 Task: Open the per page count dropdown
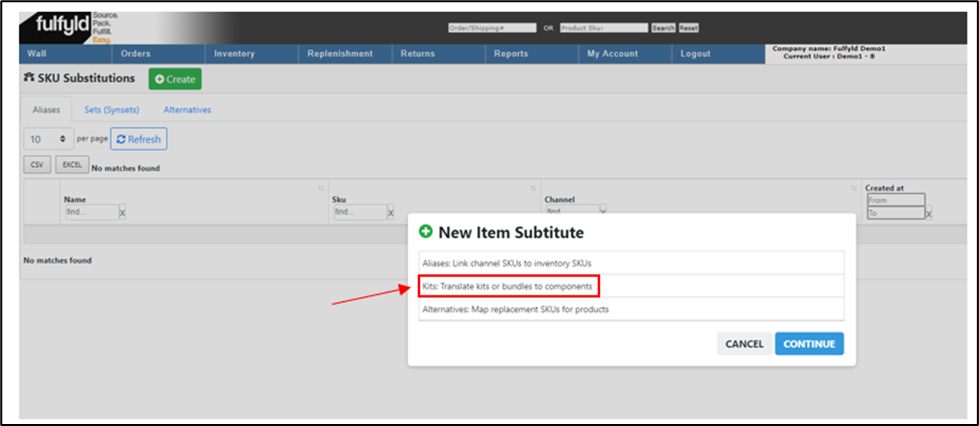(x=49, y=139)
